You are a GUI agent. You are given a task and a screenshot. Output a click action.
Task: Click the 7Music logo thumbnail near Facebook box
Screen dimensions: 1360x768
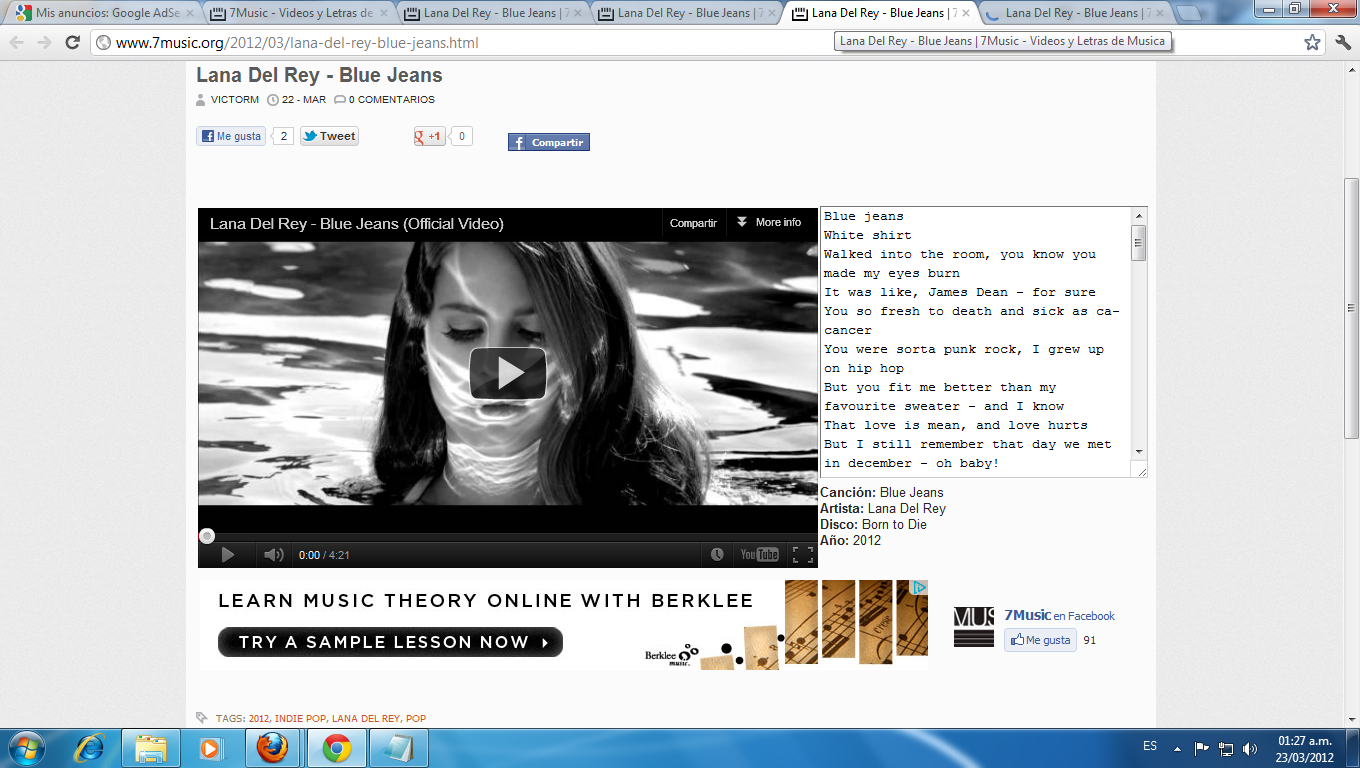(974, 627)
